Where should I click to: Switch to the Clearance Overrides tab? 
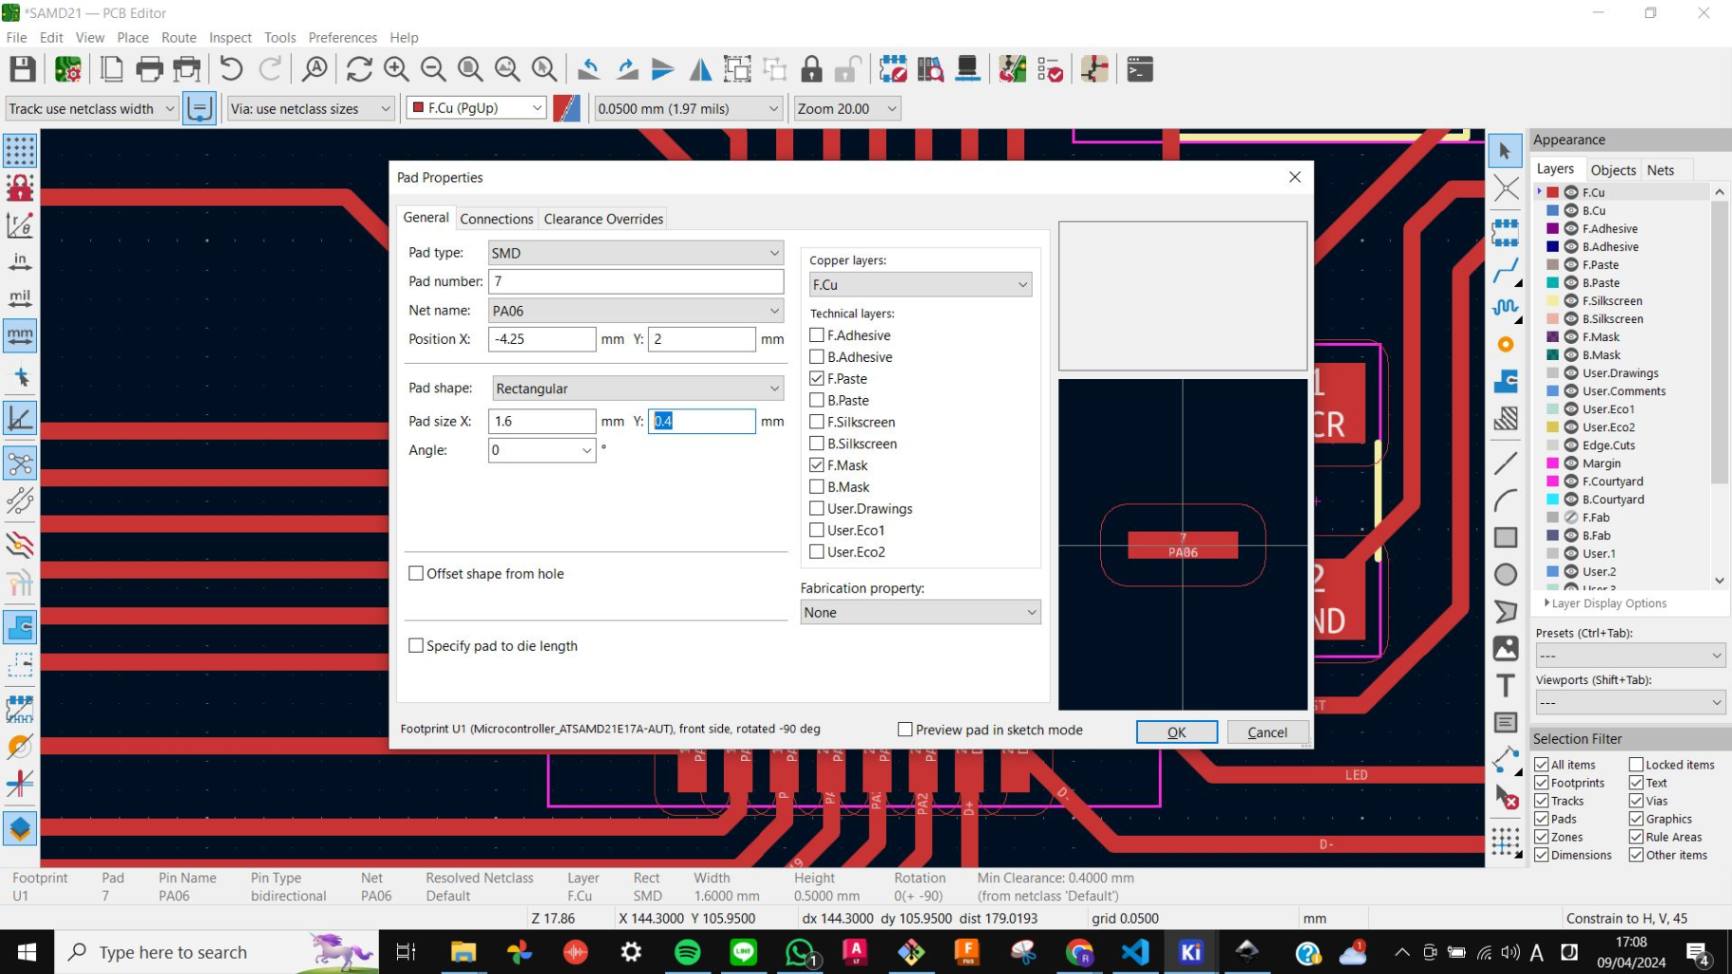click(x=603, y=219)
